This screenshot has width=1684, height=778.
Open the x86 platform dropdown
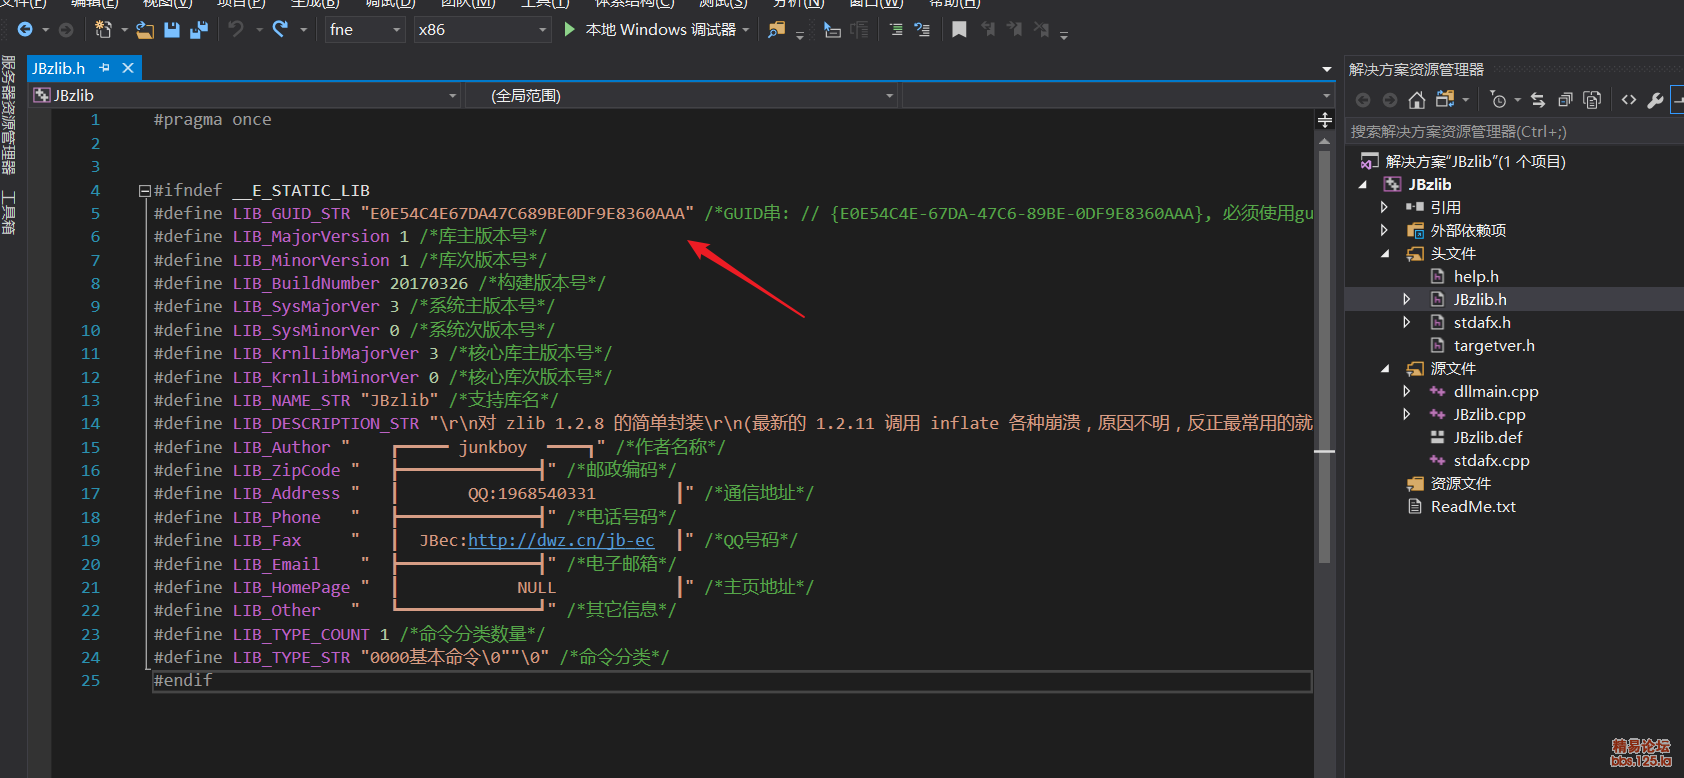coord(483,30)
